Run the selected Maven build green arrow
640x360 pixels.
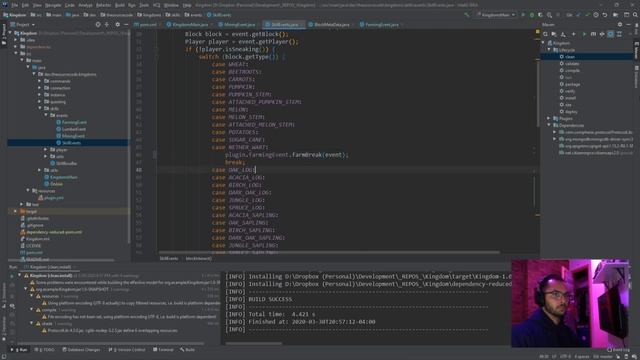[584, 34]
